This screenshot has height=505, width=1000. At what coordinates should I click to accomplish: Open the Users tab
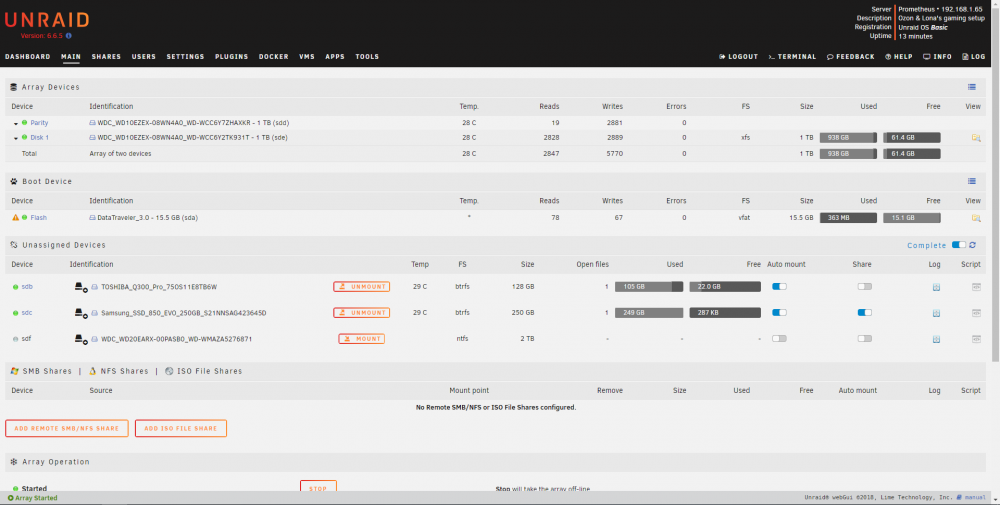pyautogui.click(x=143, y=57)
